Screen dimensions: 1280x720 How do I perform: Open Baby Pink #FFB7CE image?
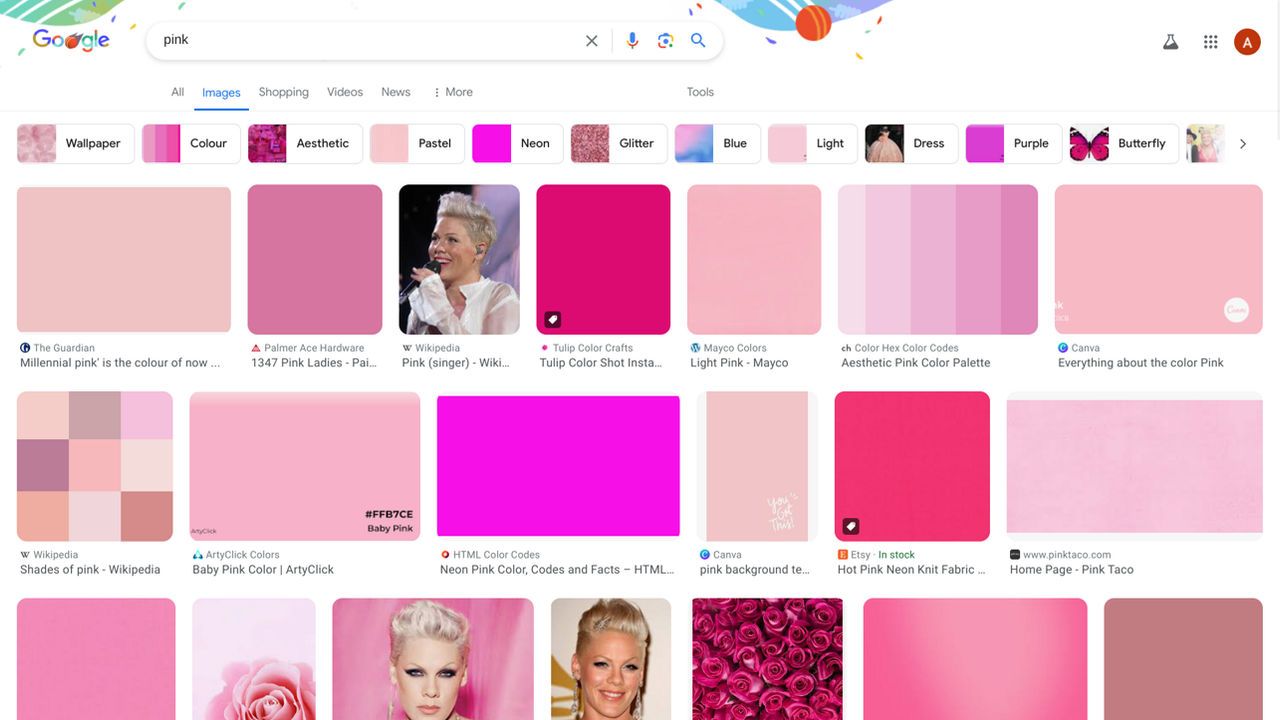click(305, 466)
